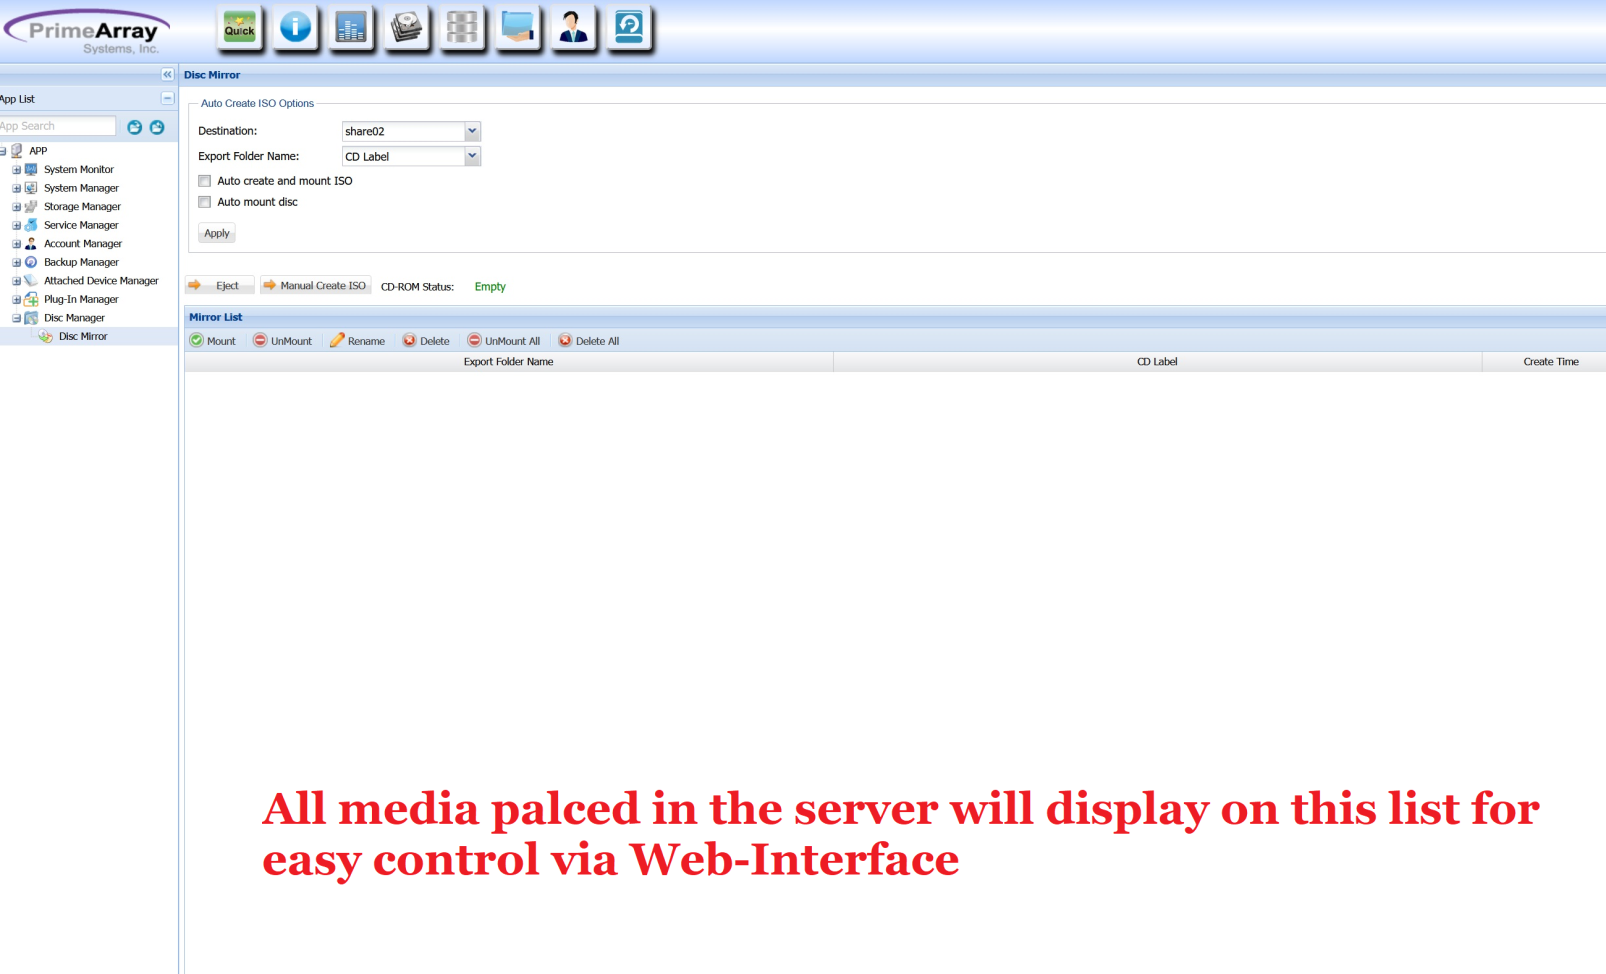Viewport: 1606px width, 974px height.
Task: Toggle the Auto mount disc checkbox
Action: 205,202
